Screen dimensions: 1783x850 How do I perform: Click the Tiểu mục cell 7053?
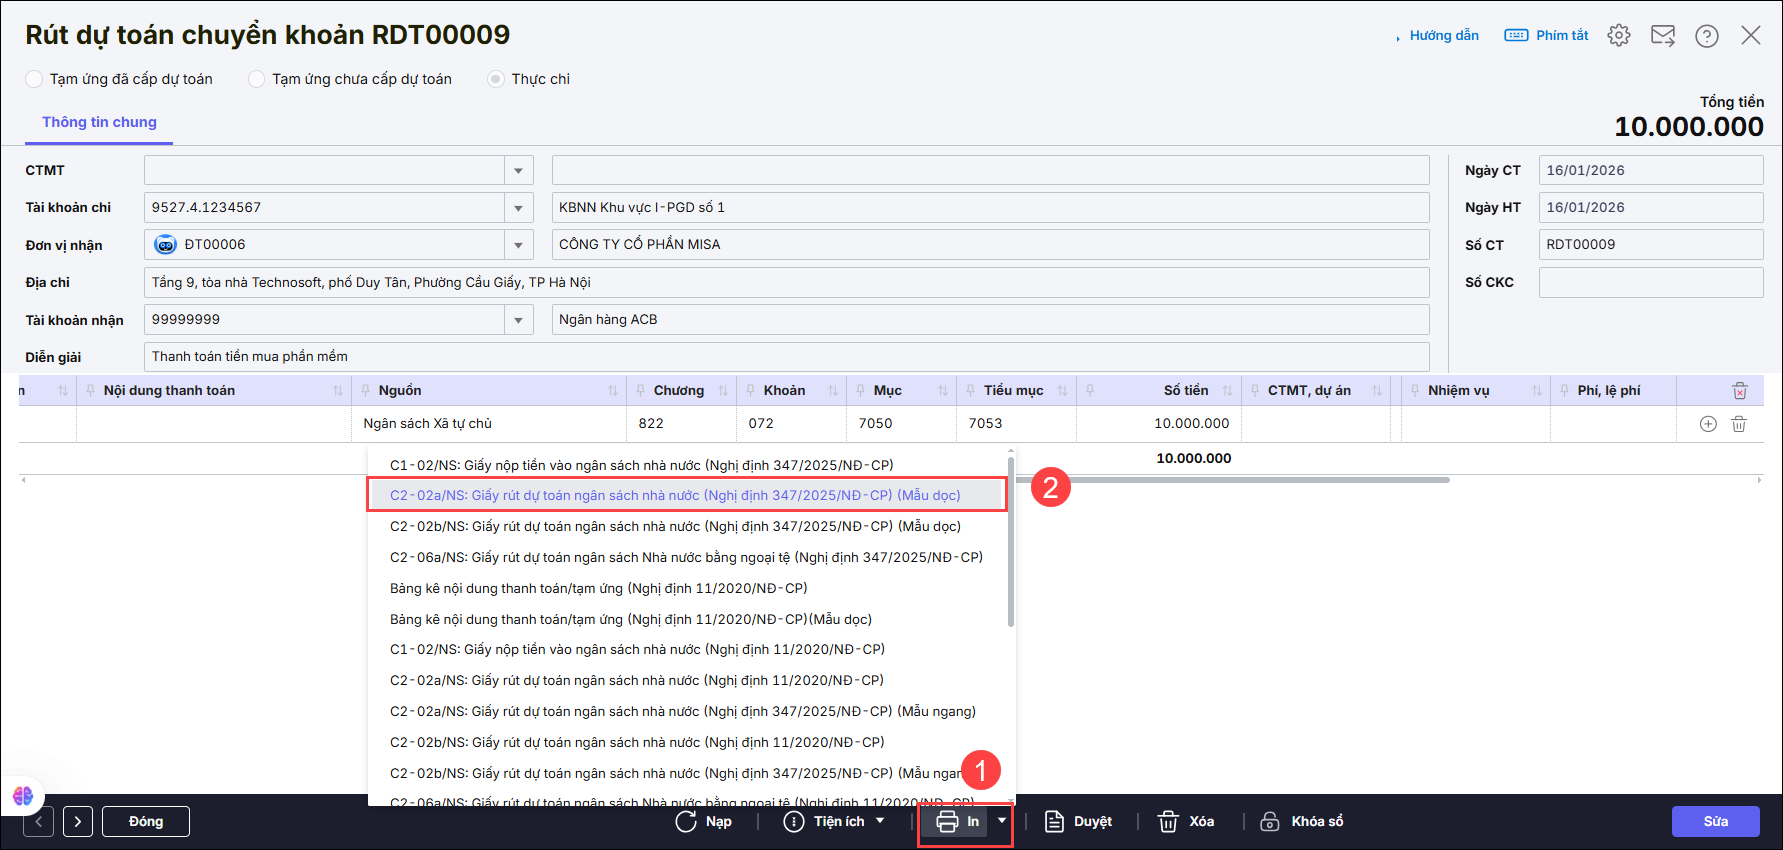[1016, 424]
